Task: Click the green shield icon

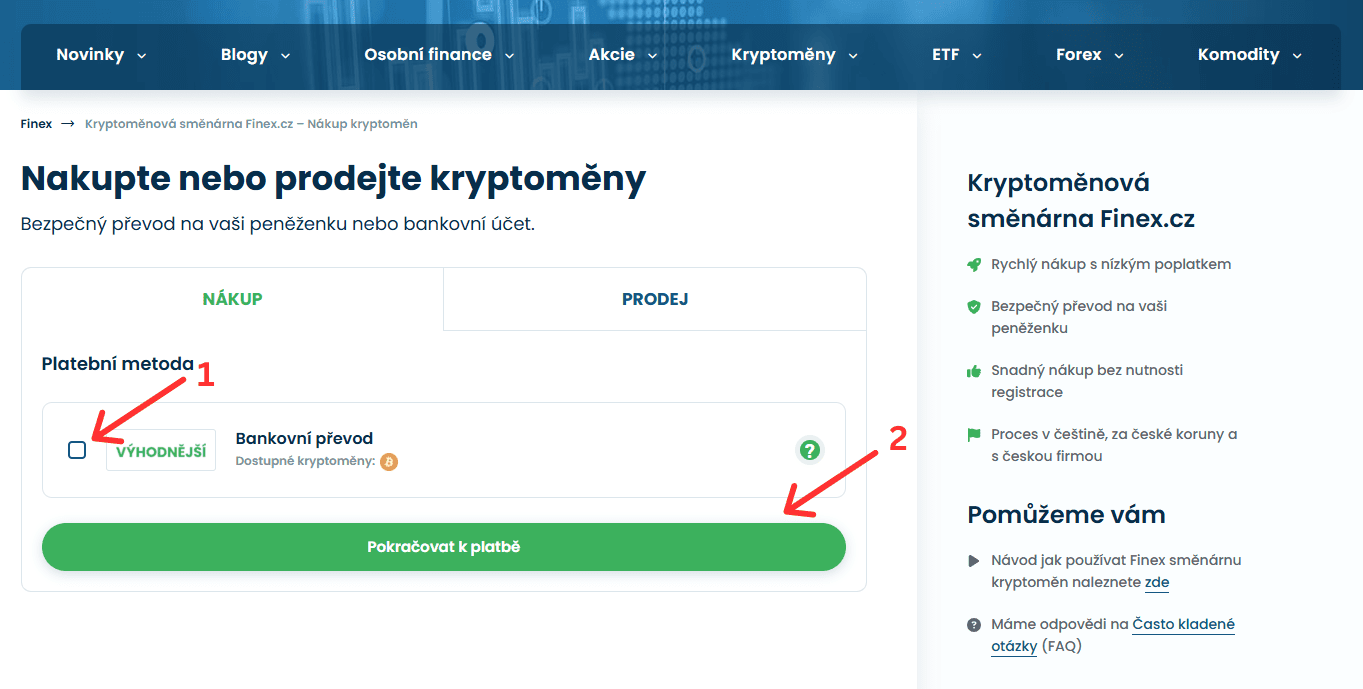Action: click(974, 307)
